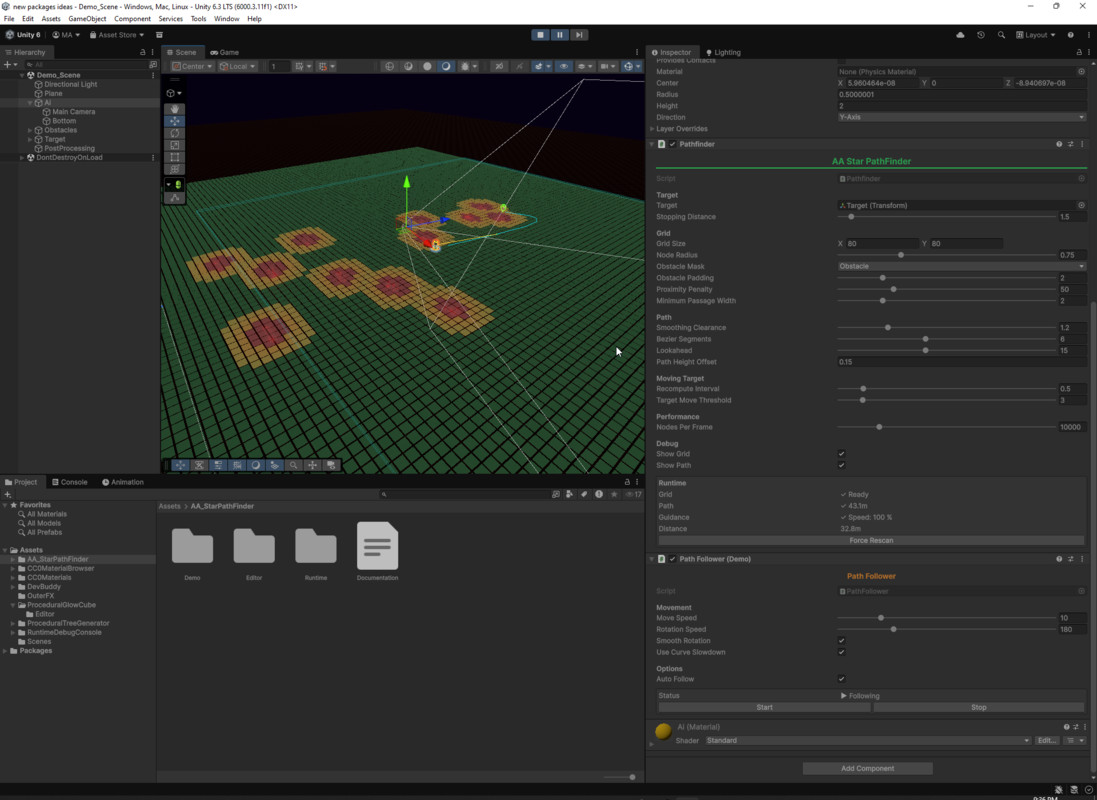Switch to the Console tab
This screenshot has width=1097, height=800.
tap(70, 482)
